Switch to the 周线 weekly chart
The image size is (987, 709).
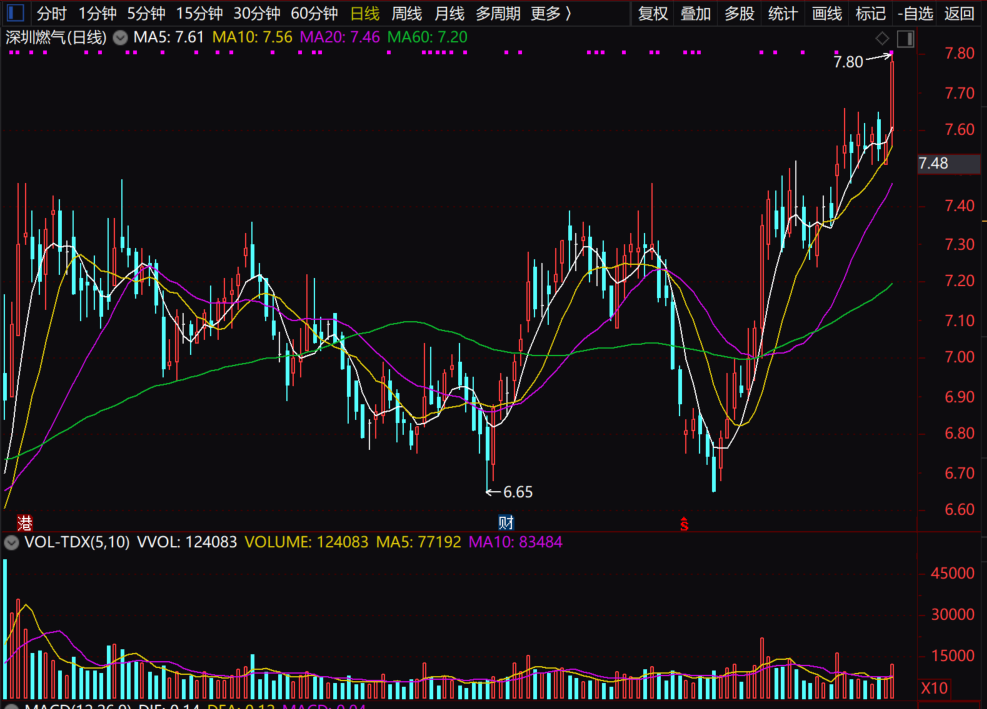(x=407, y=13)
